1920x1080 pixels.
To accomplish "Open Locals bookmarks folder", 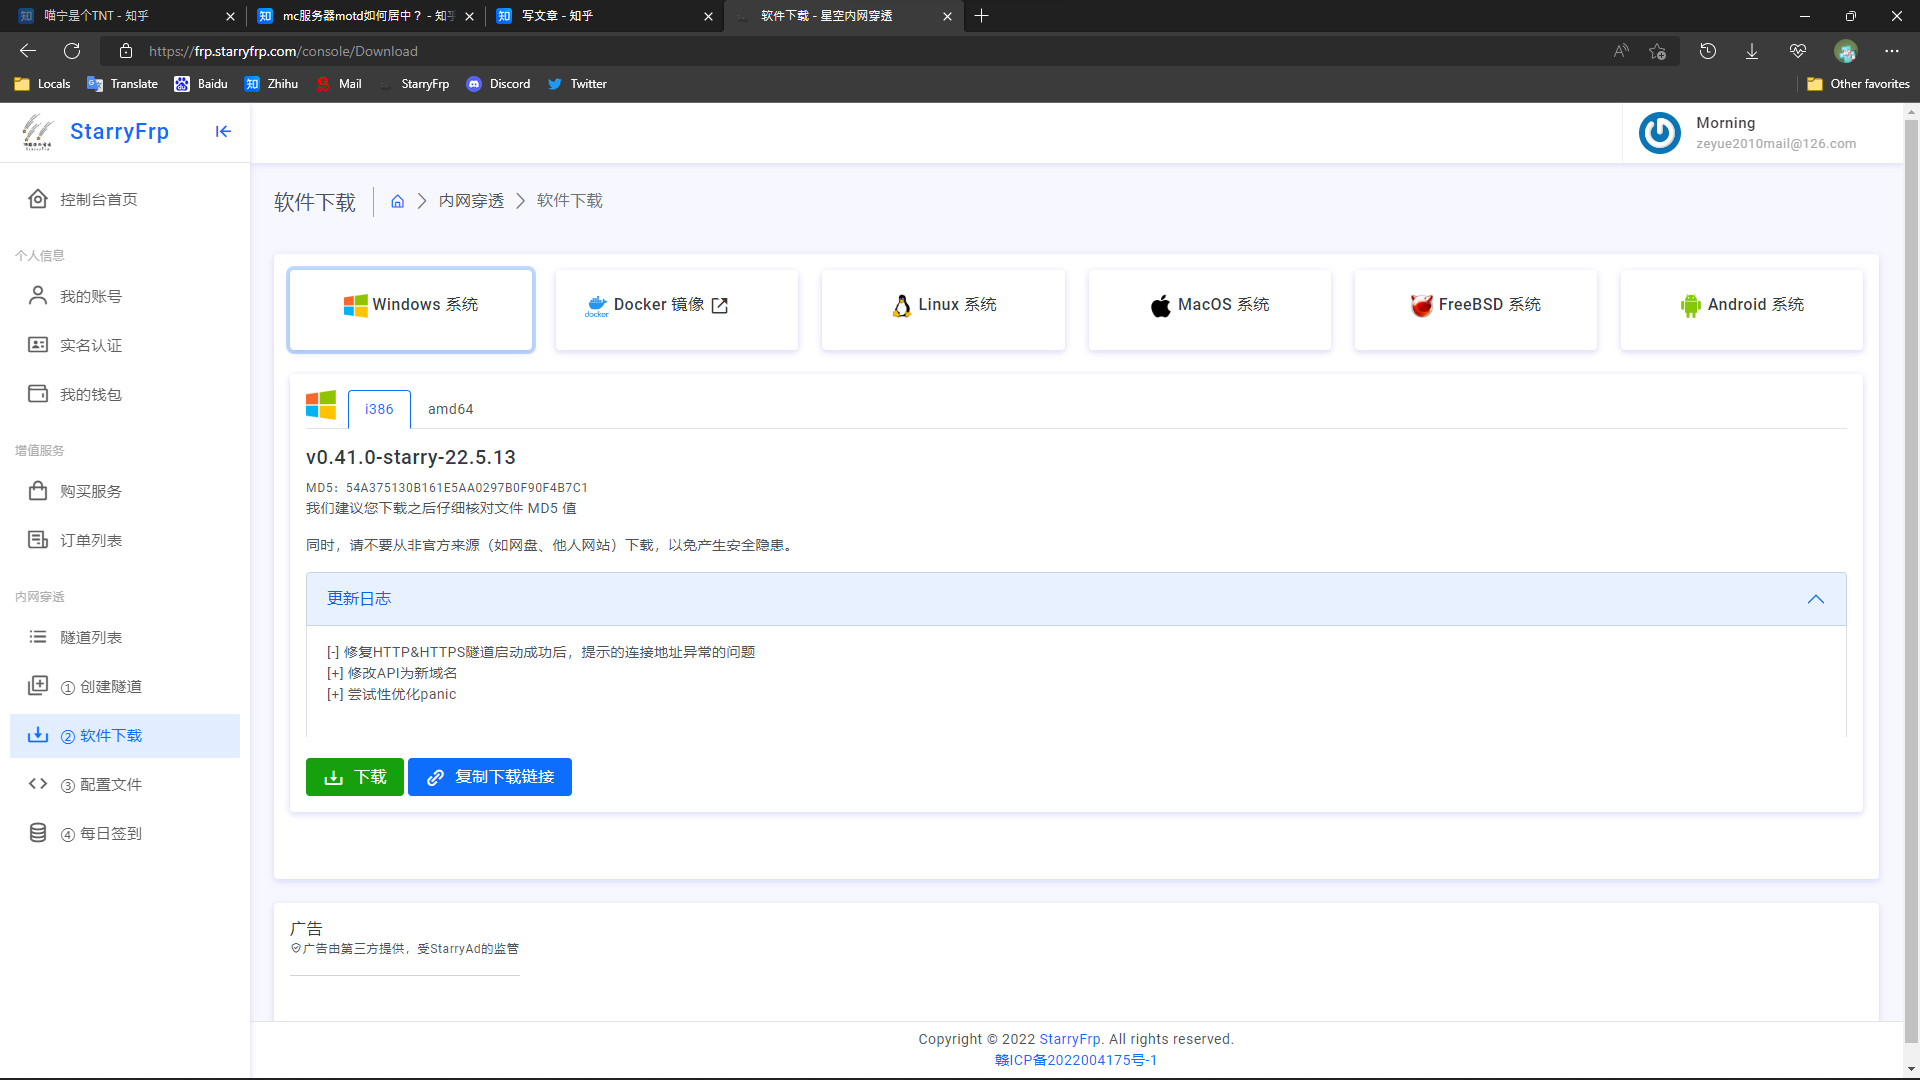I will pyautogui.click(x=43, y=84).
